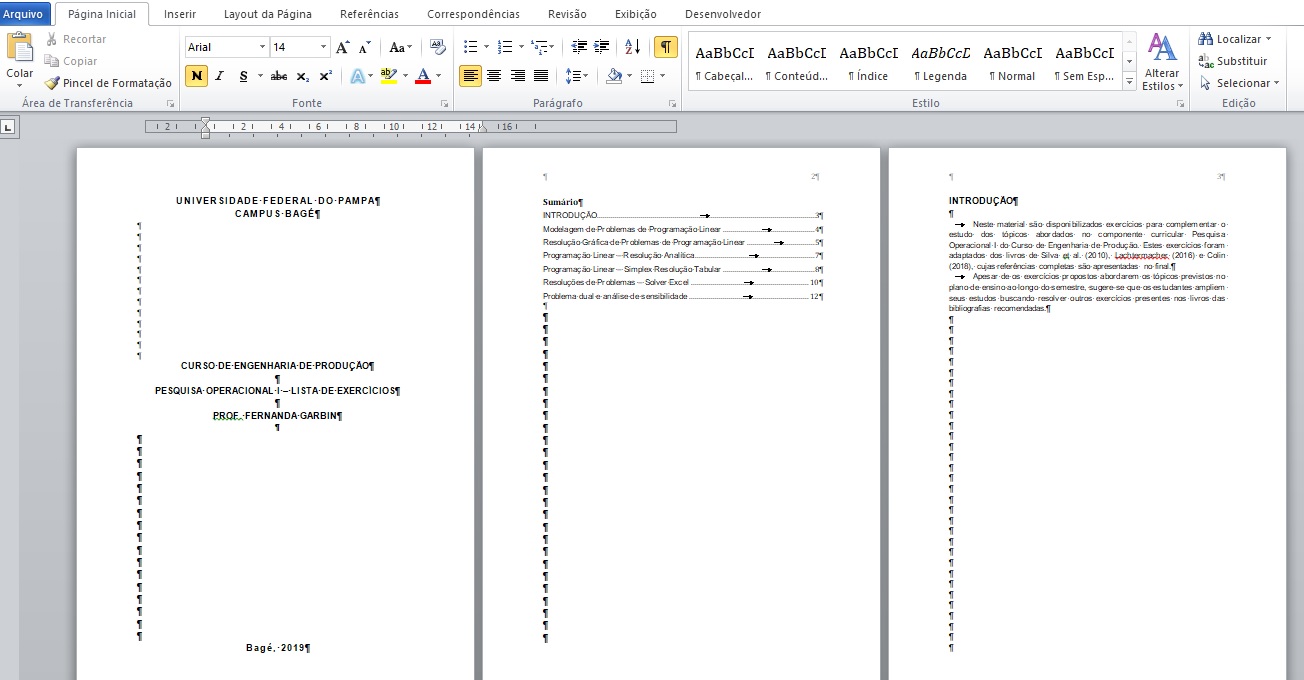
Task: Open the bullets dropdown arrow
Action: click(x=486, y=47)
